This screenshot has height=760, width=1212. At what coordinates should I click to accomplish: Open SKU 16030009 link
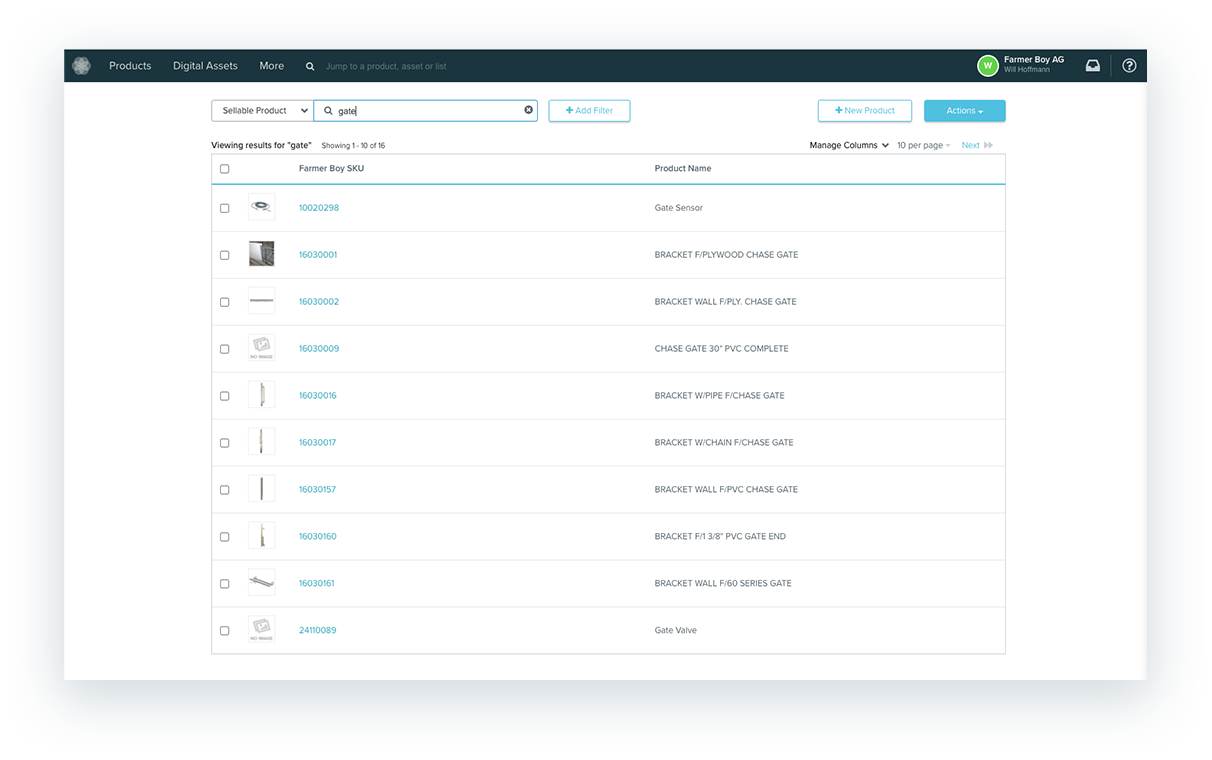[x=318, y=348]
